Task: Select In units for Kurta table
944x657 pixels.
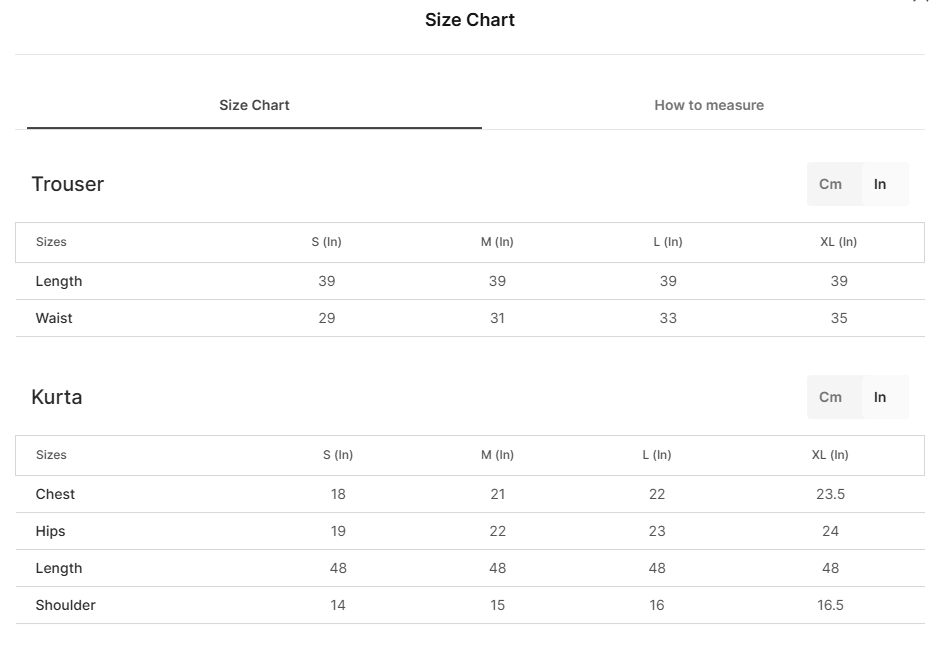Action: click(x=880, y=397)
